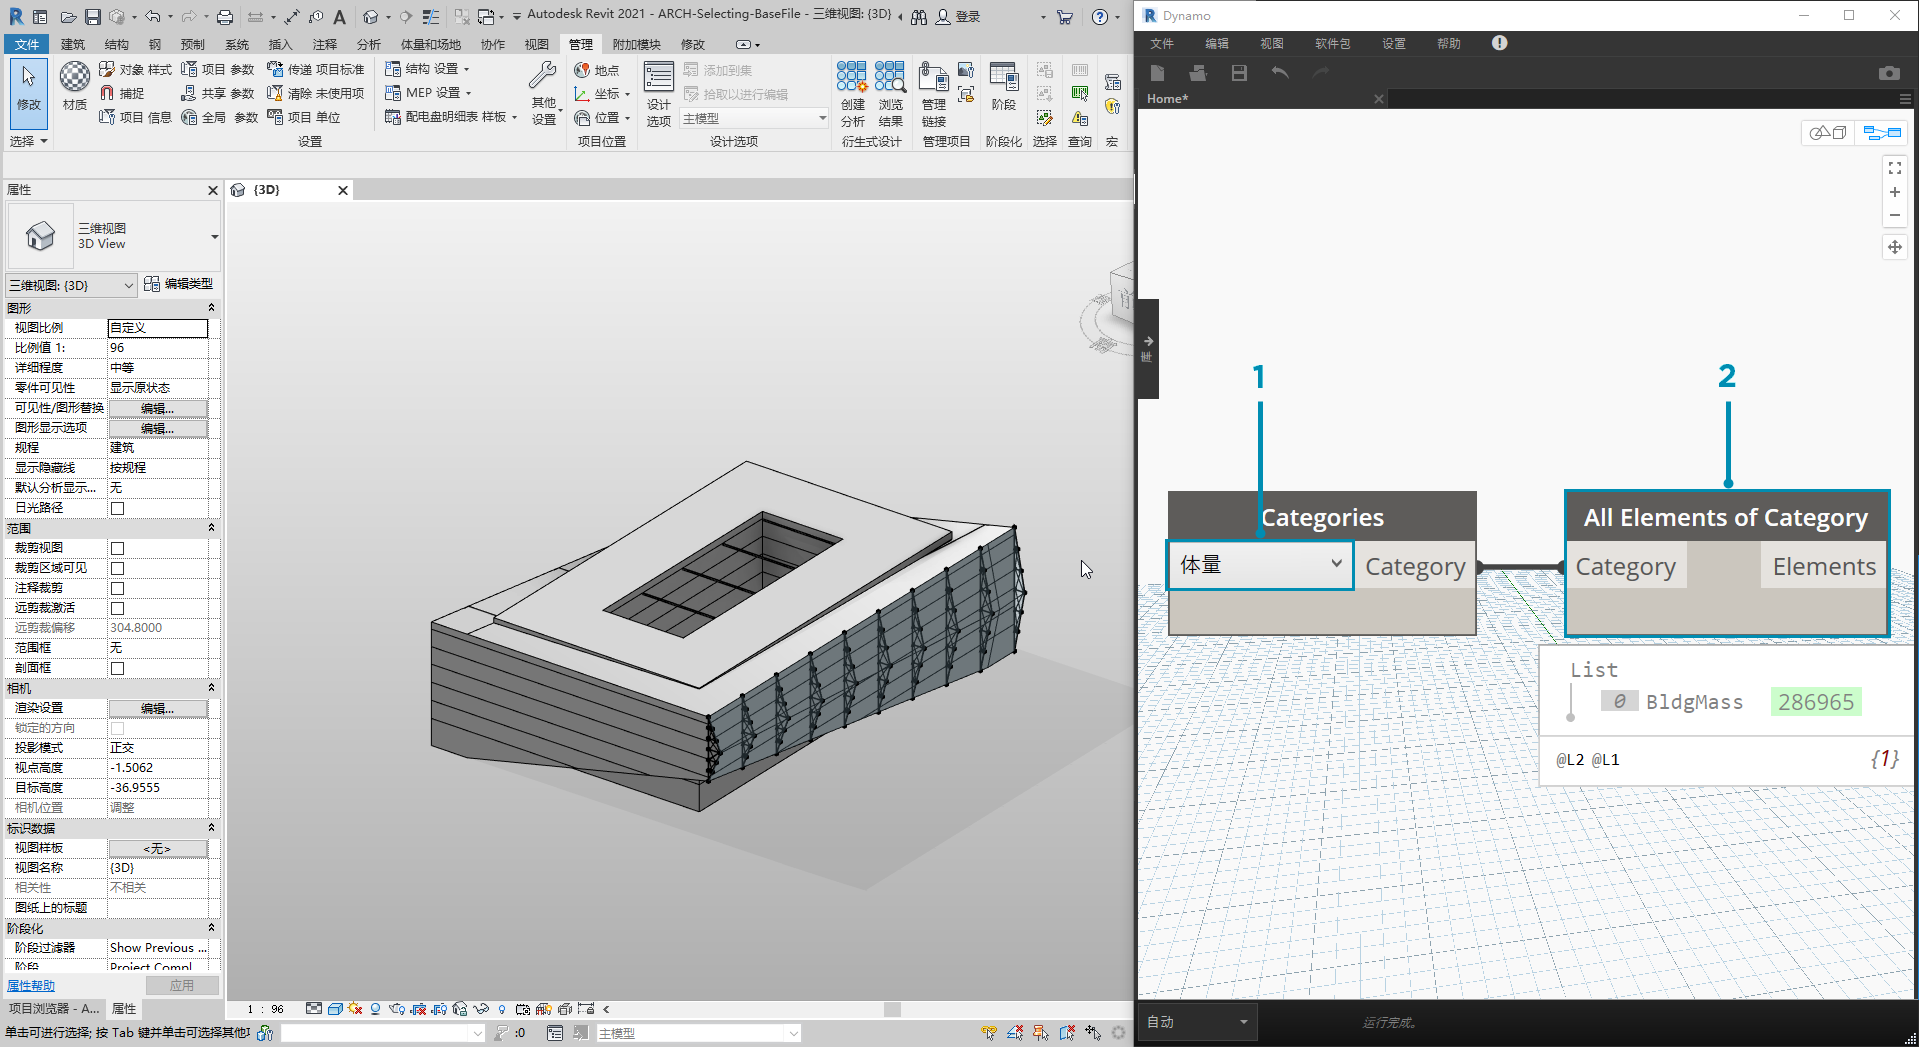The width and height of the screenshot is (1919, 1047).
Task: Collapse the 相机 properties section
Action: pyautogui.click(x=211, y=688)
